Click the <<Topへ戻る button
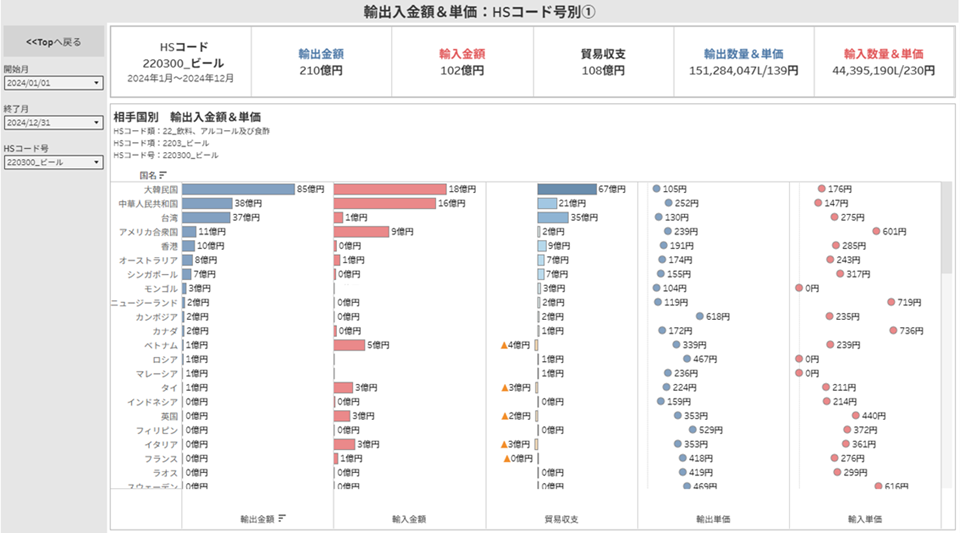Screen dimensions: 960x533 click(x=53, y=42)
